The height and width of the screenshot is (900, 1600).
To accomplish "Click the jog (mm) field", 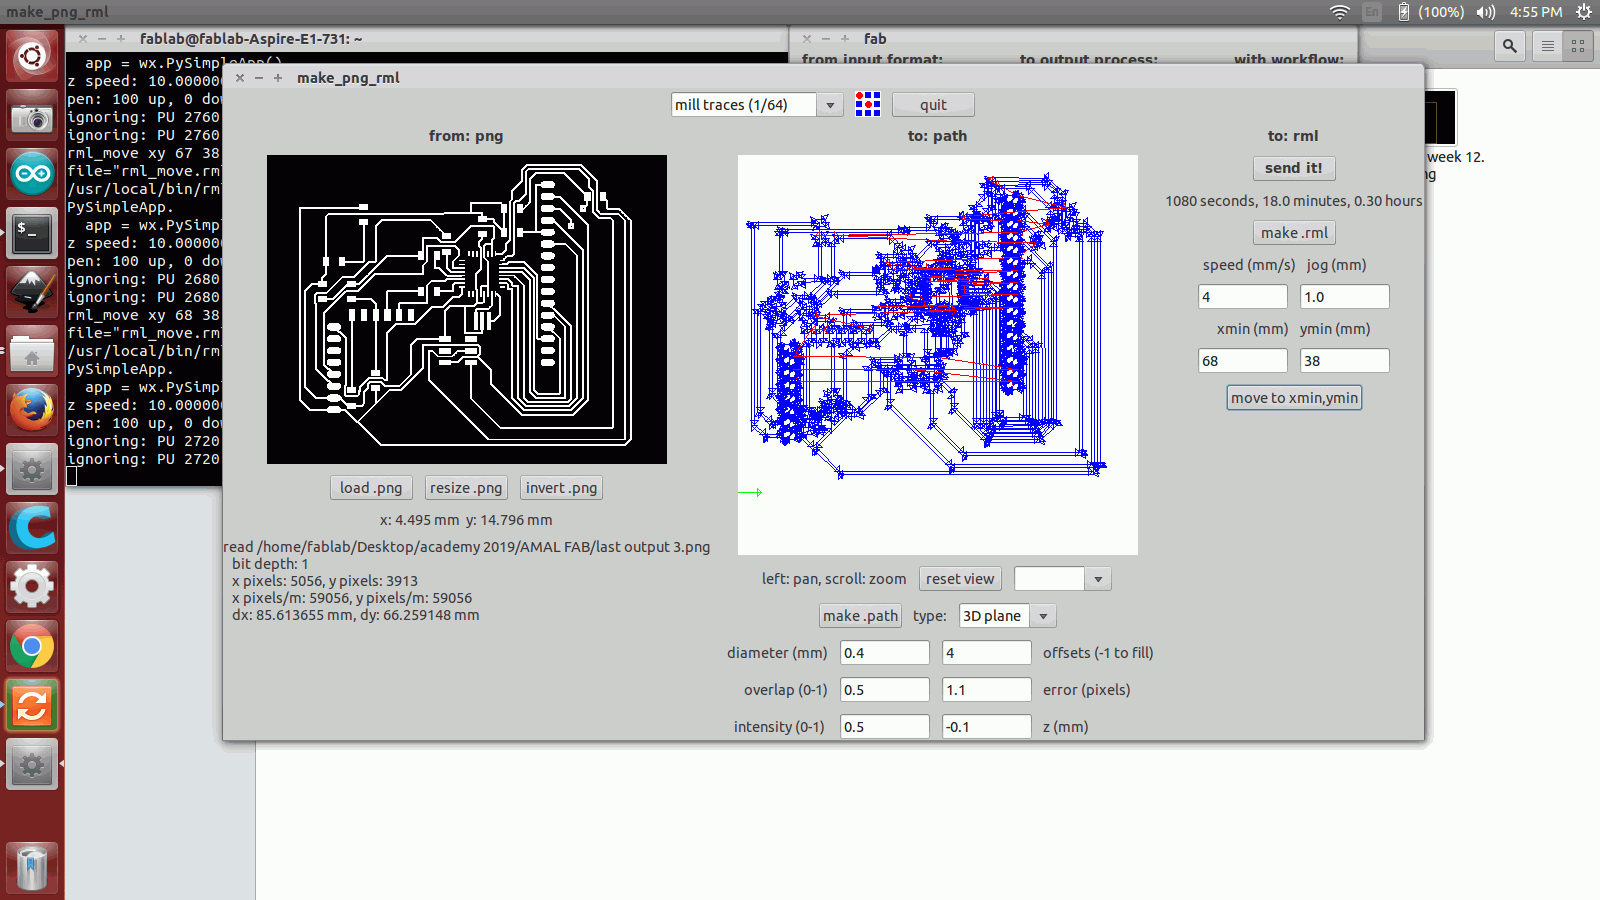I will click(1344, 296).
